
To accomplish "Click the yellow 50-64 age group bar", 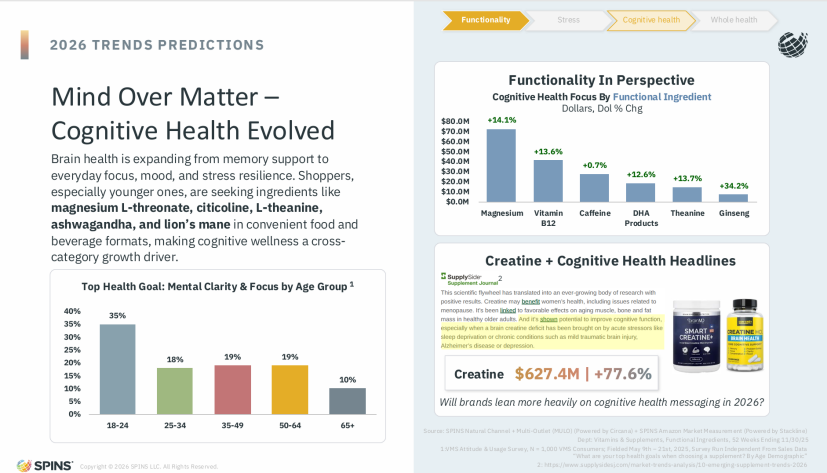I will (x=290, y=389).
